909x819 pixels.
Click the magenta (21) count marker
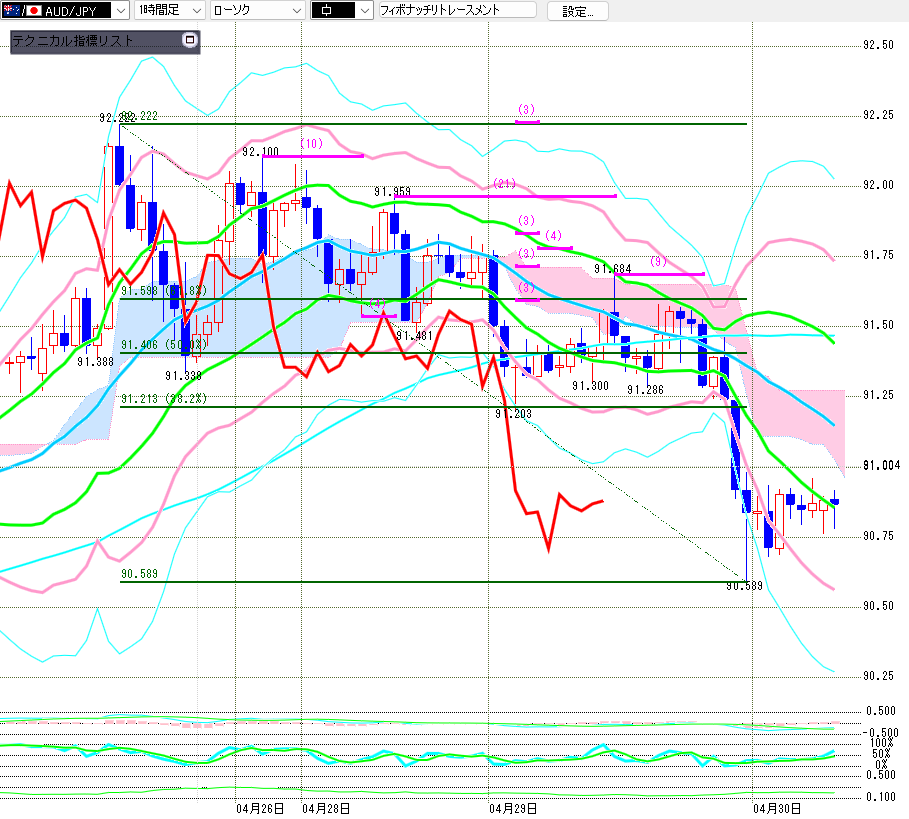(x=504, y=184)
